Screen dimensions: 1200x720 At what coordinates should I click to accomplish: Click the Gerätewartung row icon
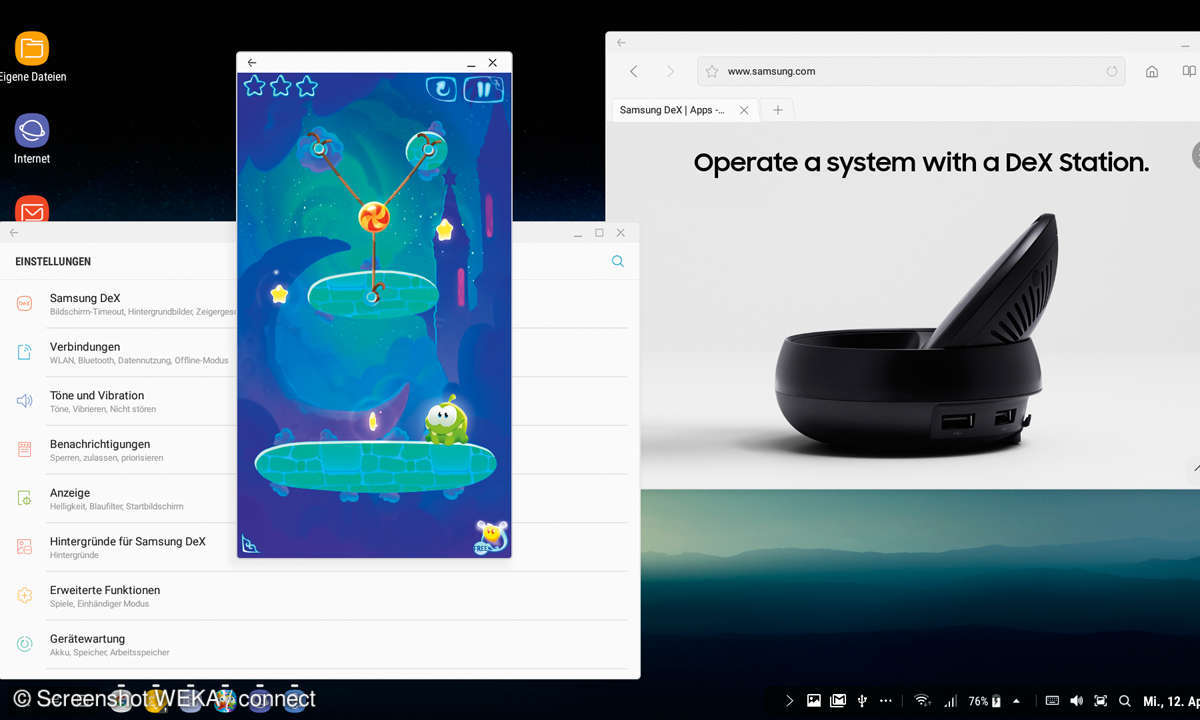pos(25,645)
